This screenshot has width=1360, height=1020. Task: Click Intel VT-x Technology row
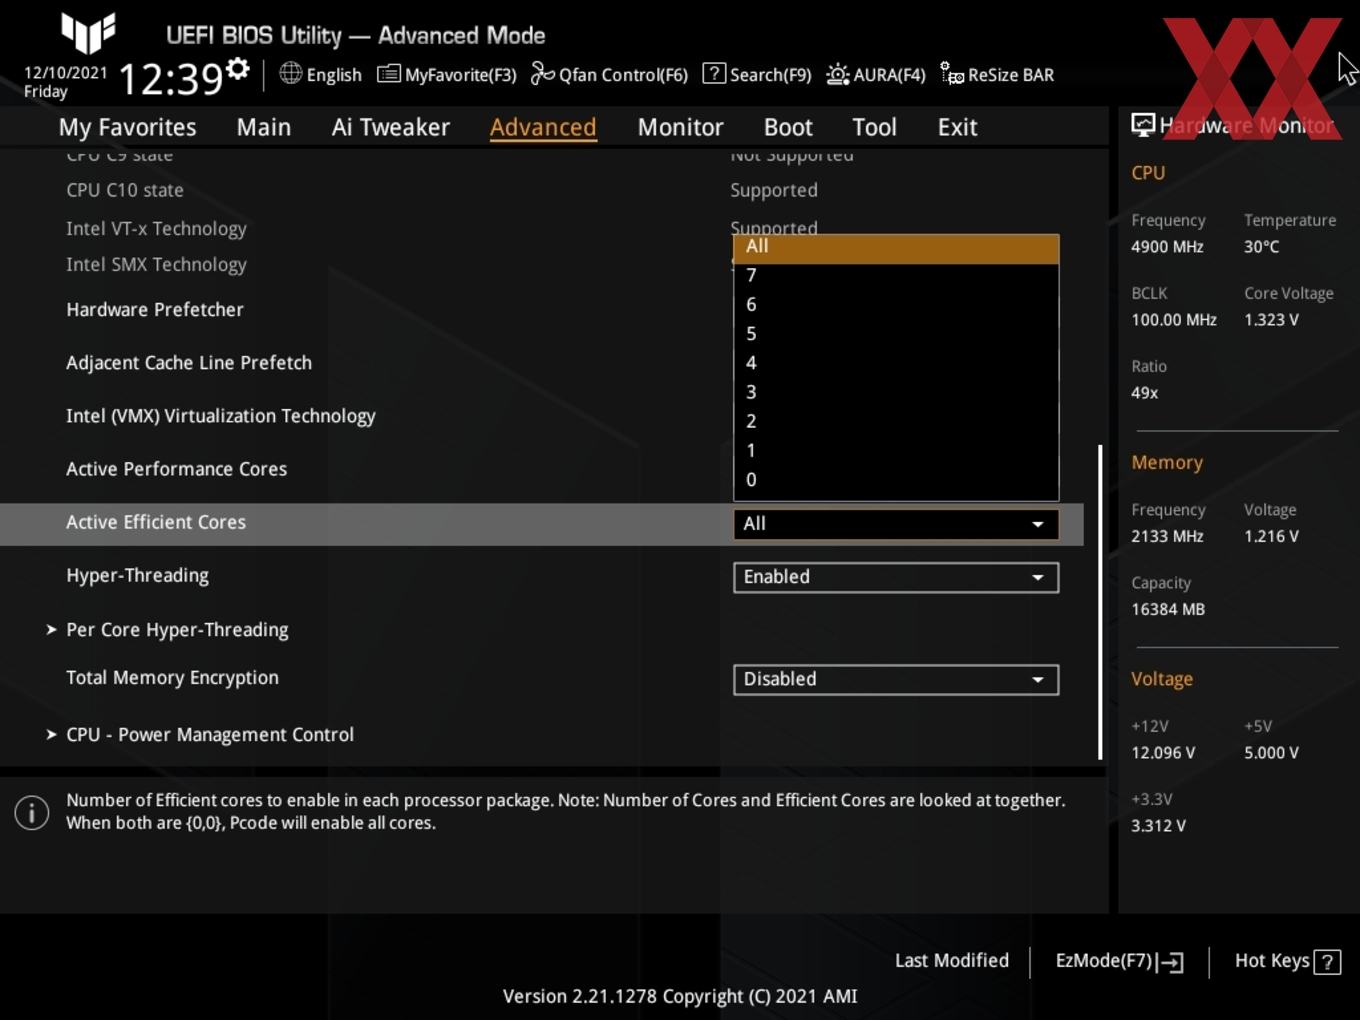click(x=156, y=228)
